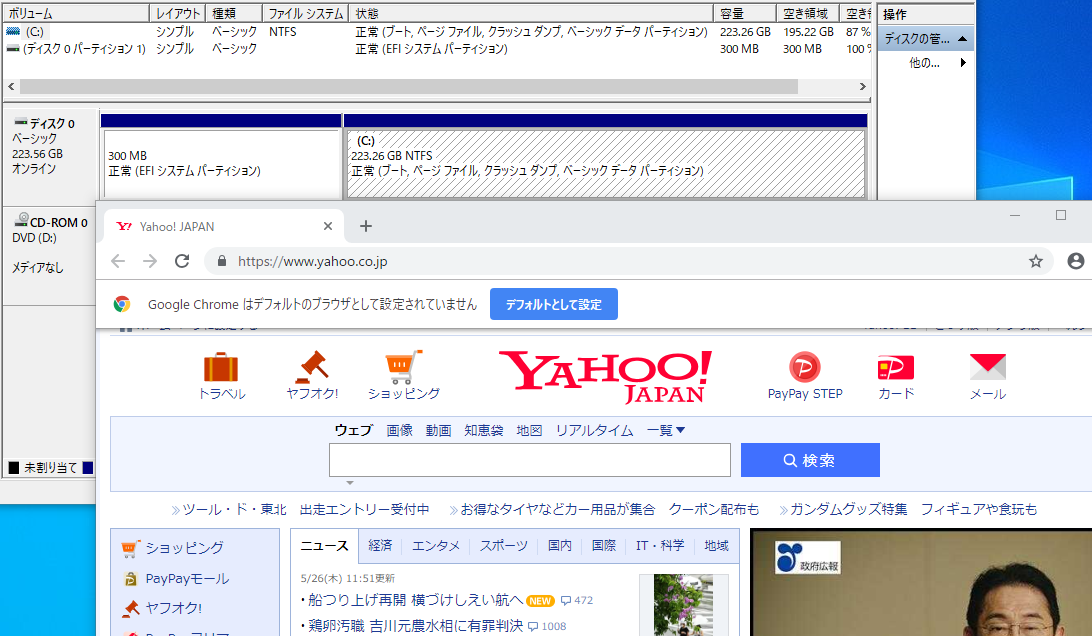Select the リアルタイム search tab
Image resolution: width=1092 pixels, height=636 pixels.
594,431
